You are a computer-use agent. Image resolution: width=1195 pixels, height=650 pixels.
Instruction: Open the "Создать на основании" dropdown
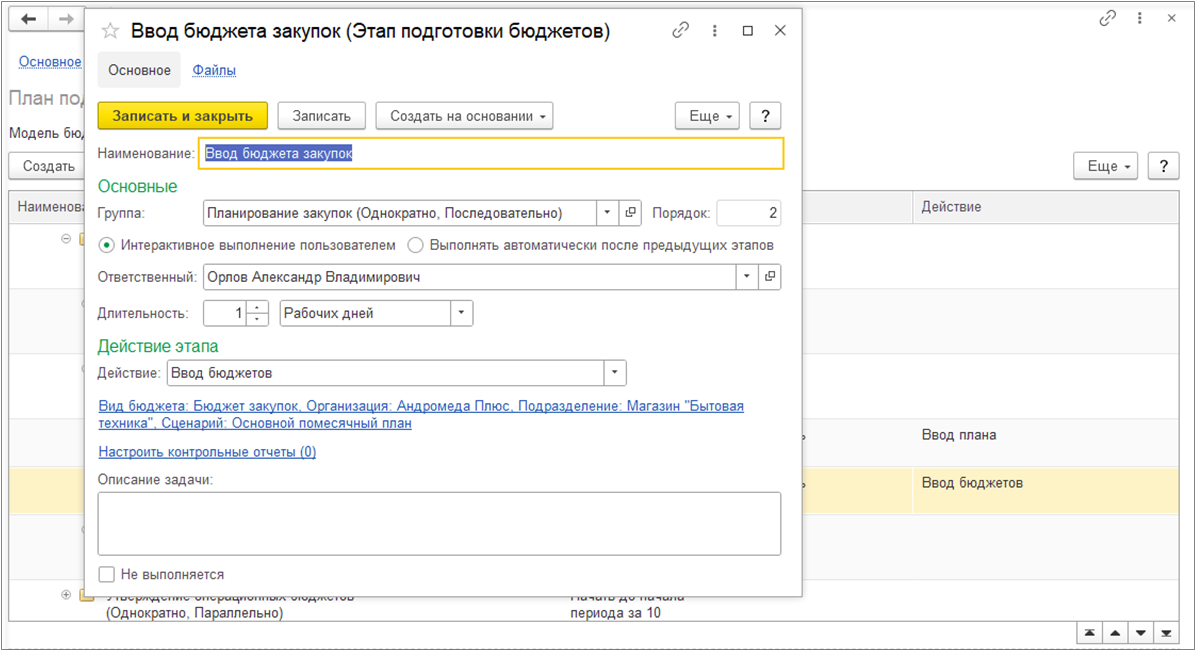tap(464, 116)
